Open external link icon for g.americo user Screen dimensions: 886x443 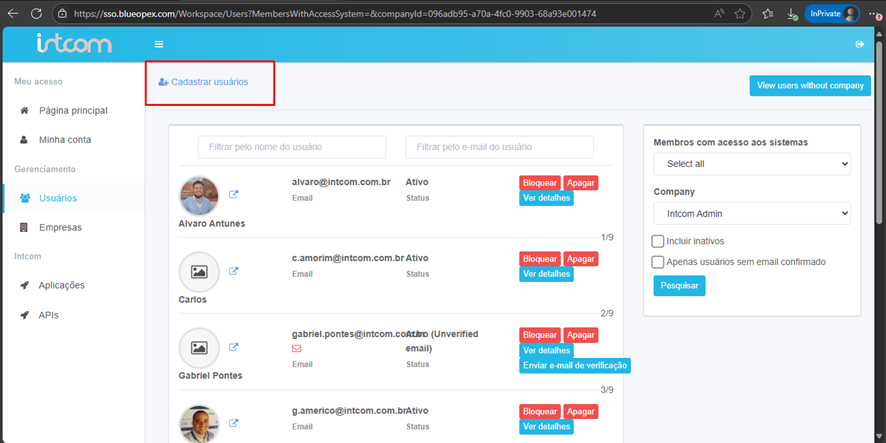point(233,423)
